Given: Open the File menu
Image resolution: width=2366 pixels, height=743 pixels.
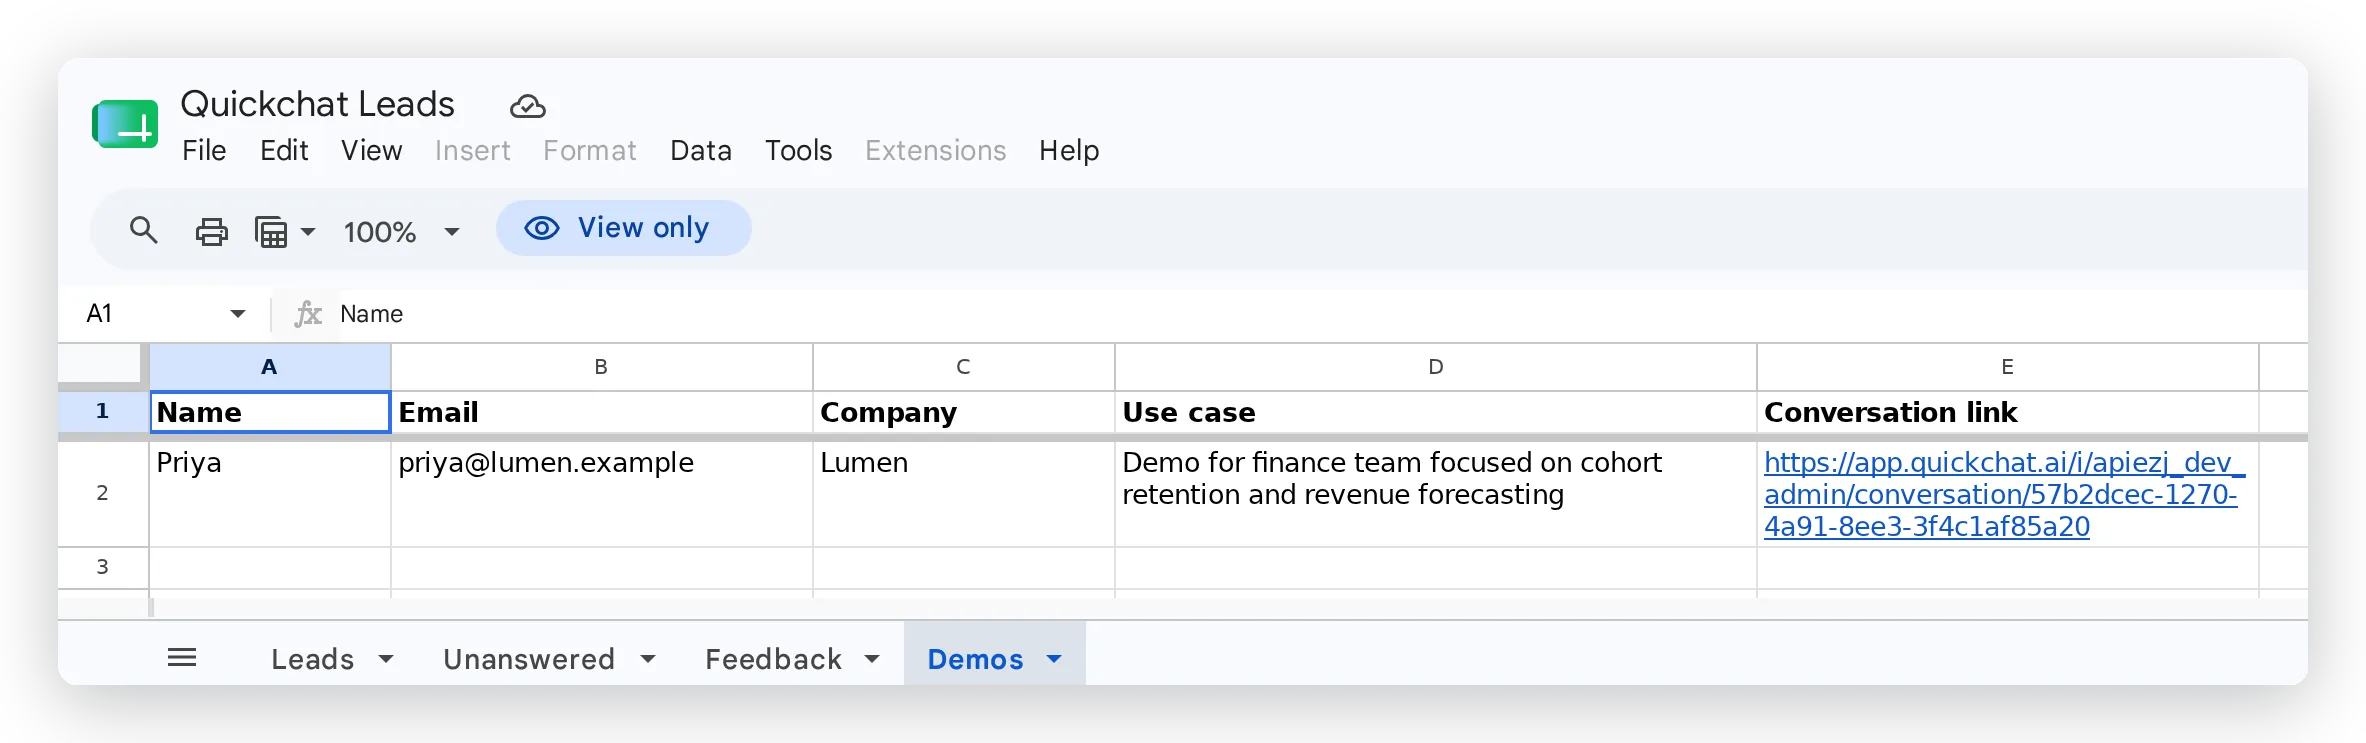Looking at the screenshot, I should pos(204,151).
